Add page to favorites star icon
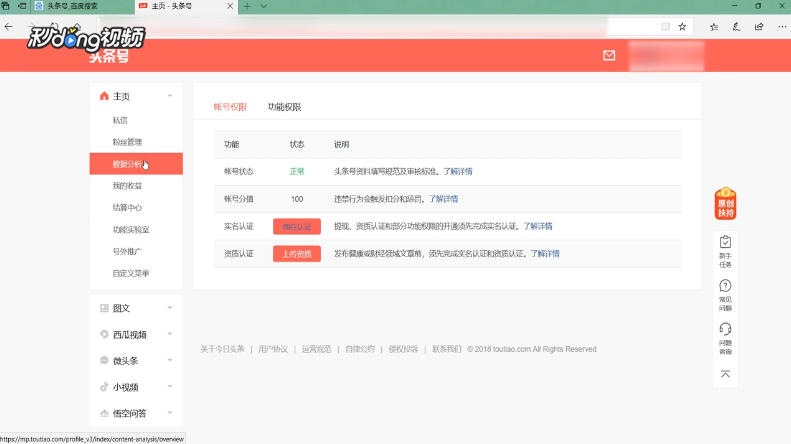Viewport: 791px width, 444px height. coord(682,27)
